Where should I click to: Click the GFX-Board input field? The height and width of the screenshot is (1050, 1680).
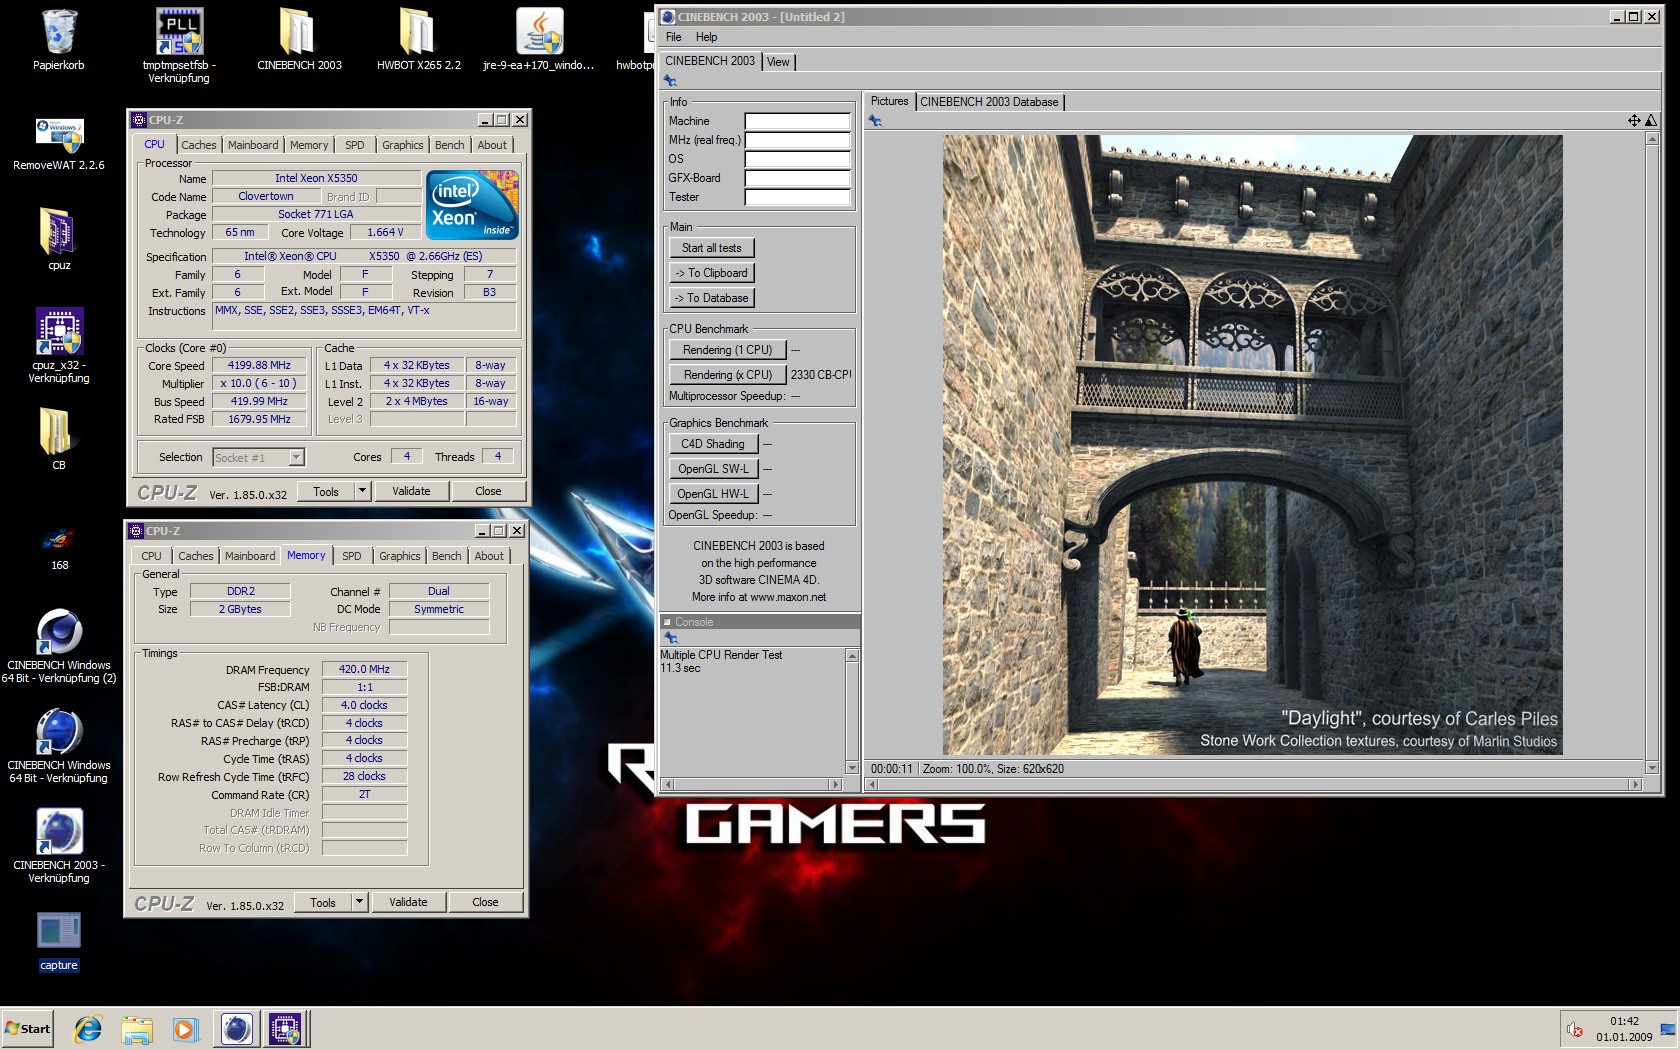[x=797, y=178]
